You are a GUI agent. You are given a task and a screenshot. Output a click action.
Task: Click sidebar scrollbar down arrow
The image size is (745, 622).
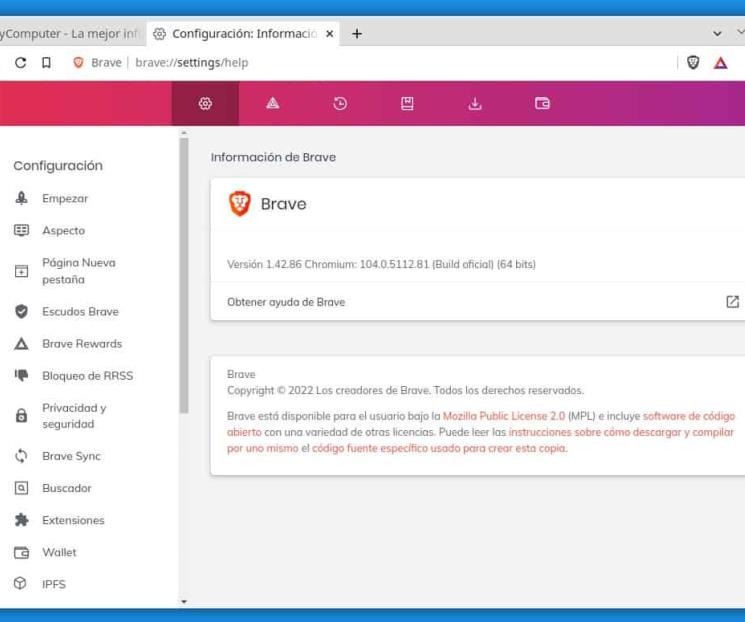click(184, 602)
